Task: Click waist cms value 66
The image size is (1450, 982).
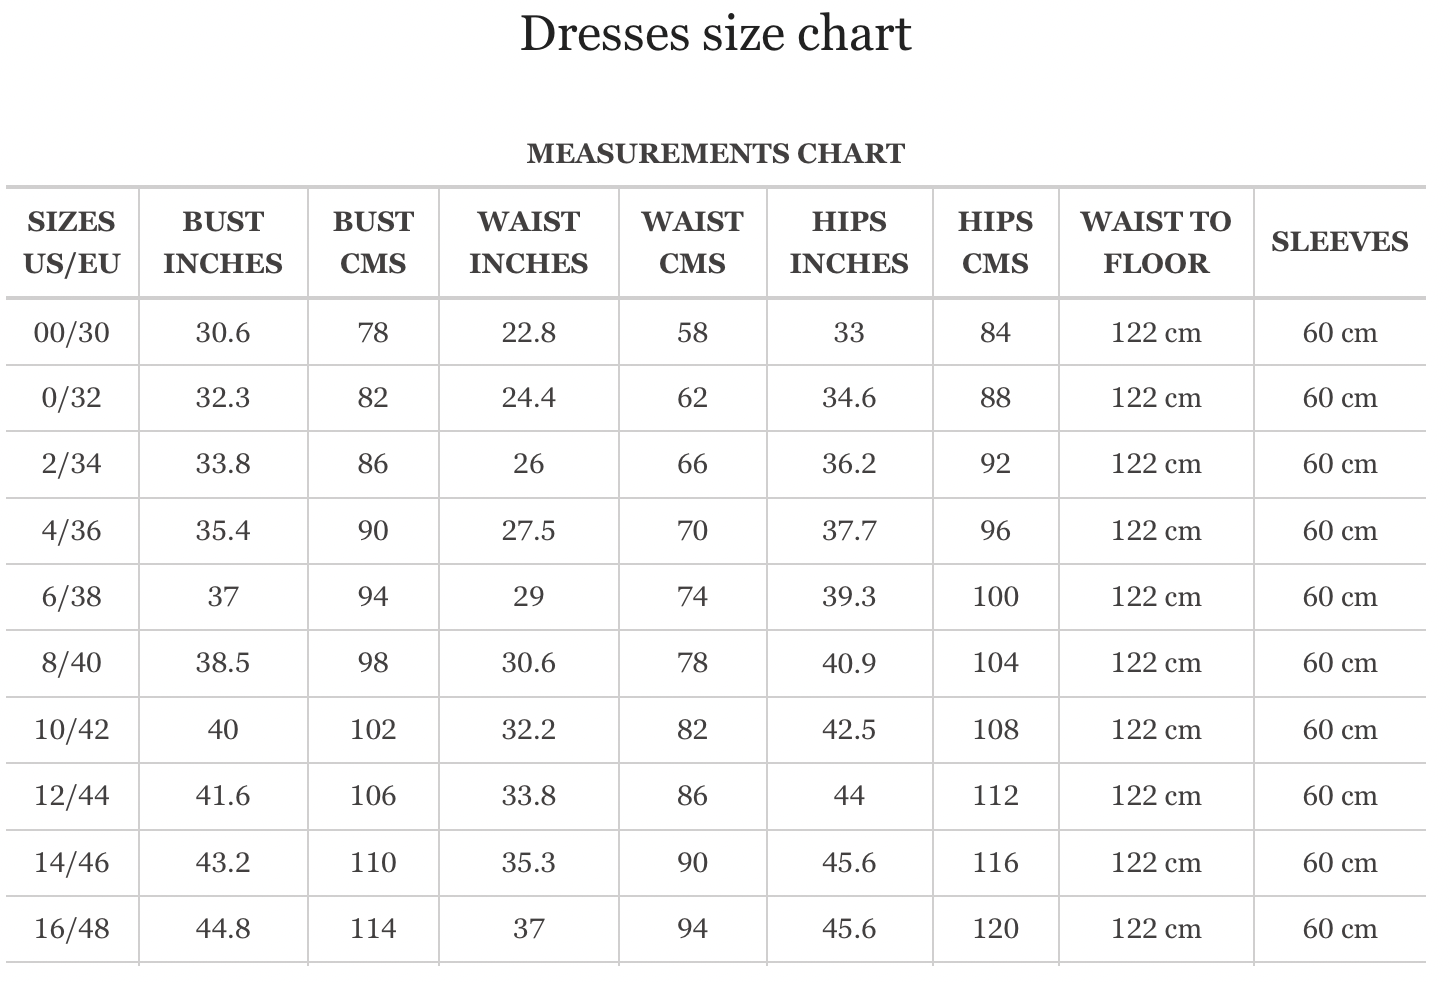Action: pos(692,464)
